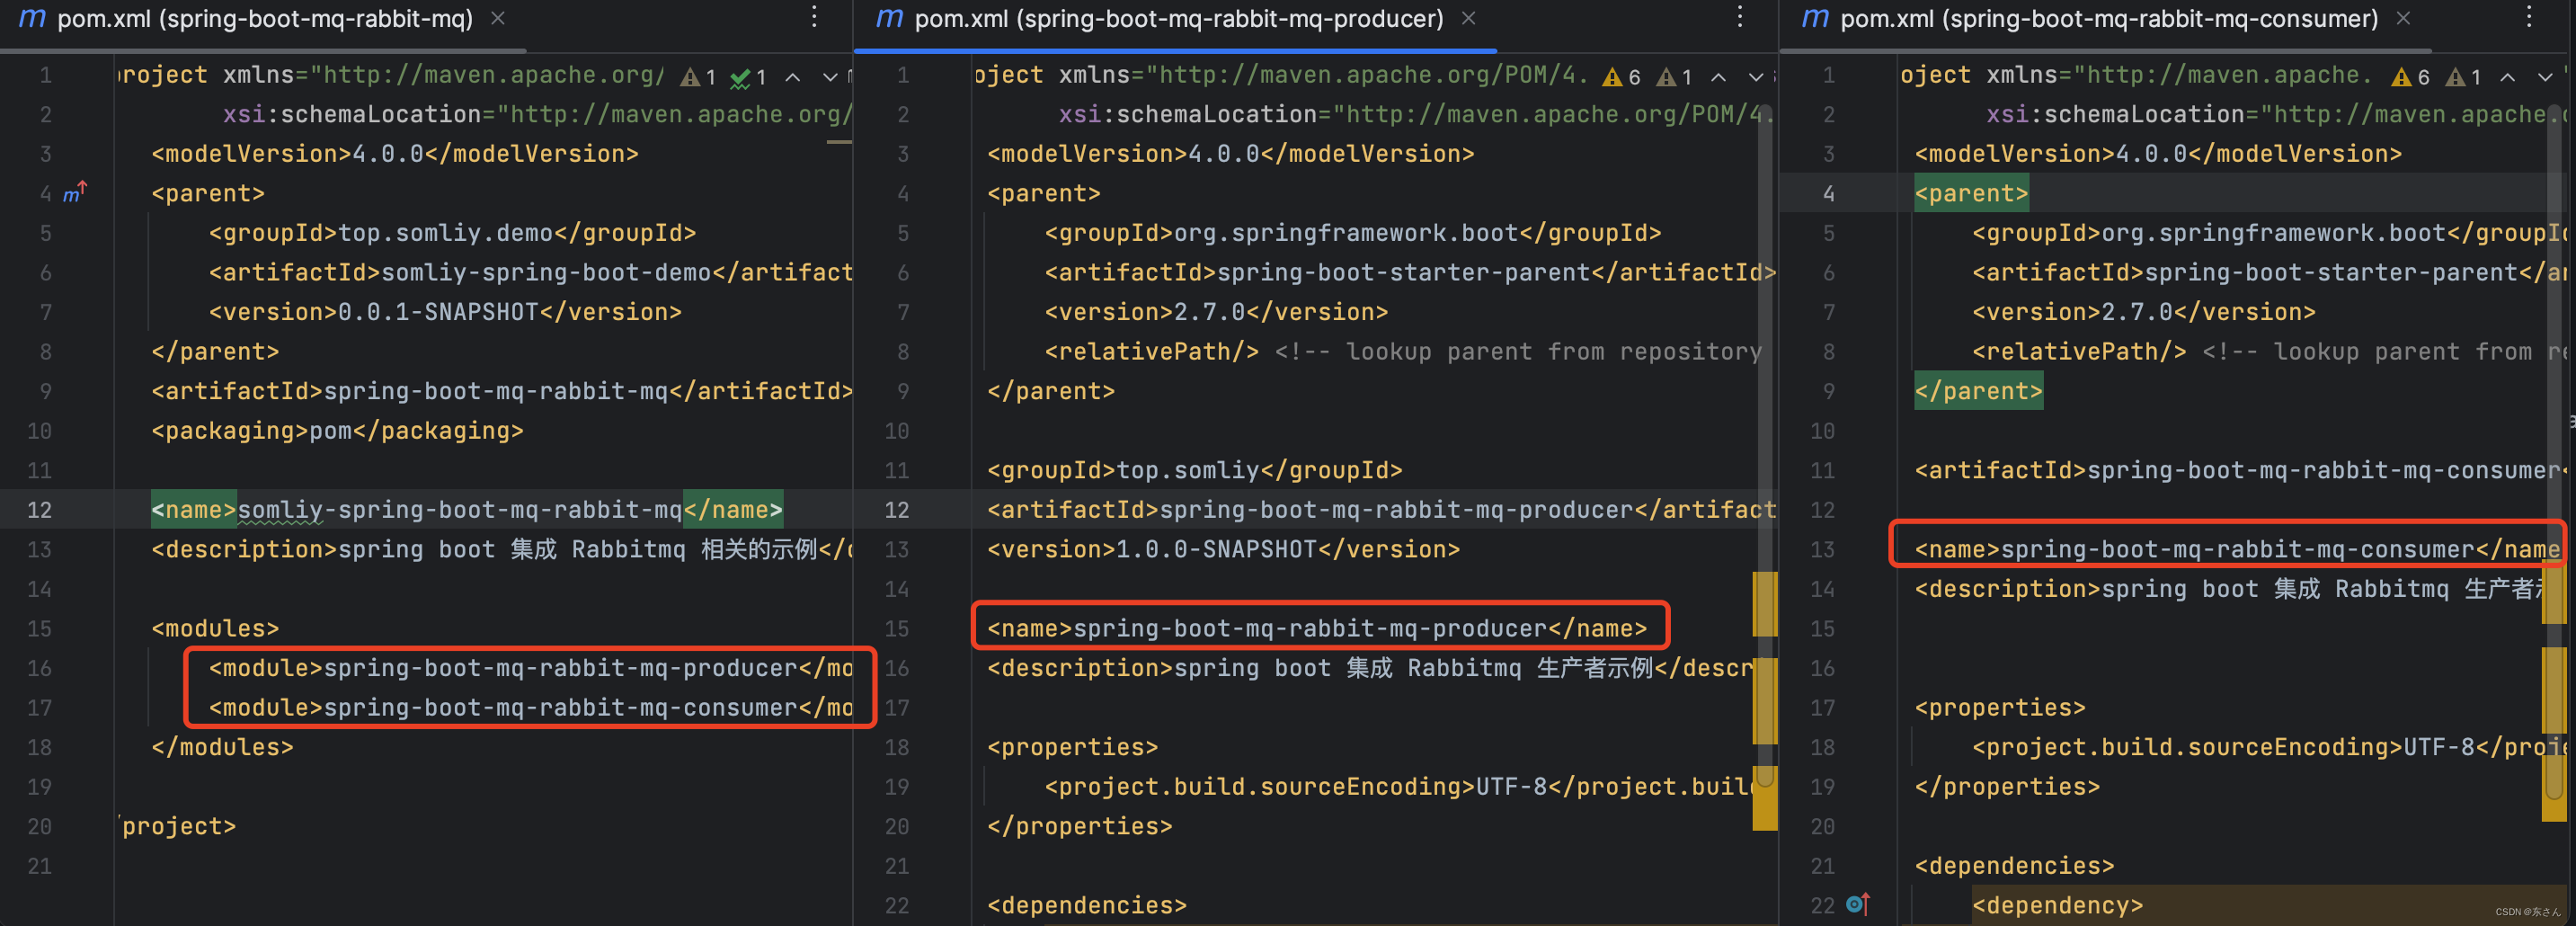Click the opening modules tag in rabbit-mq pom
The height and width of the screenshot is (926, 2576).
(215, 629)
